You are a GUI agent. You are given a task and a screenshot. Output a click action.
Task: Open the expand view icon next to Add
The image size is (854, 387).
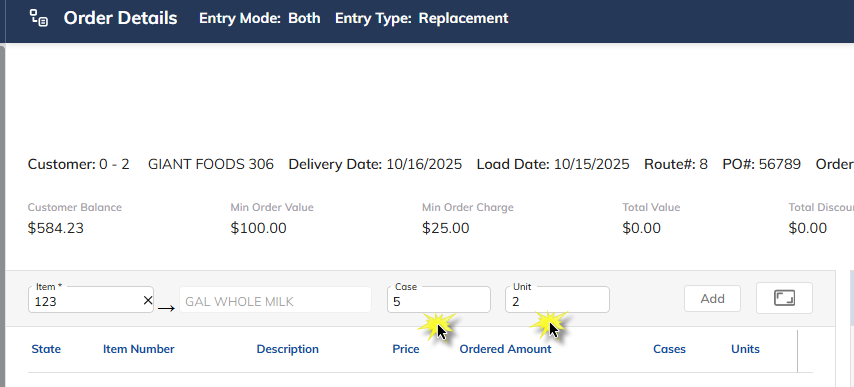point(784,298)
